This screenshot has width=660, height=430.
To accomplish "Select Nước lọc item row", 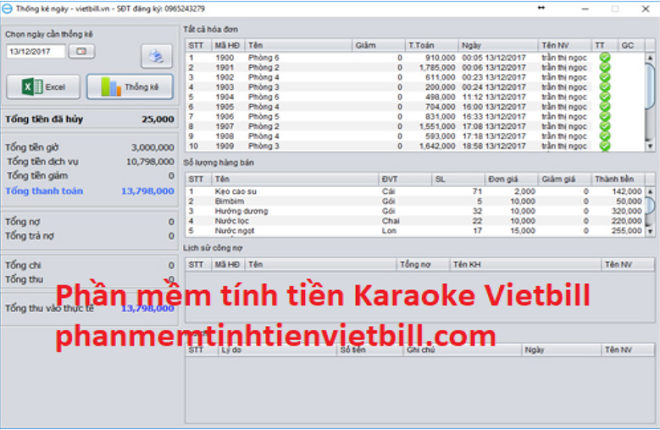I will click(x=415, y=221).
